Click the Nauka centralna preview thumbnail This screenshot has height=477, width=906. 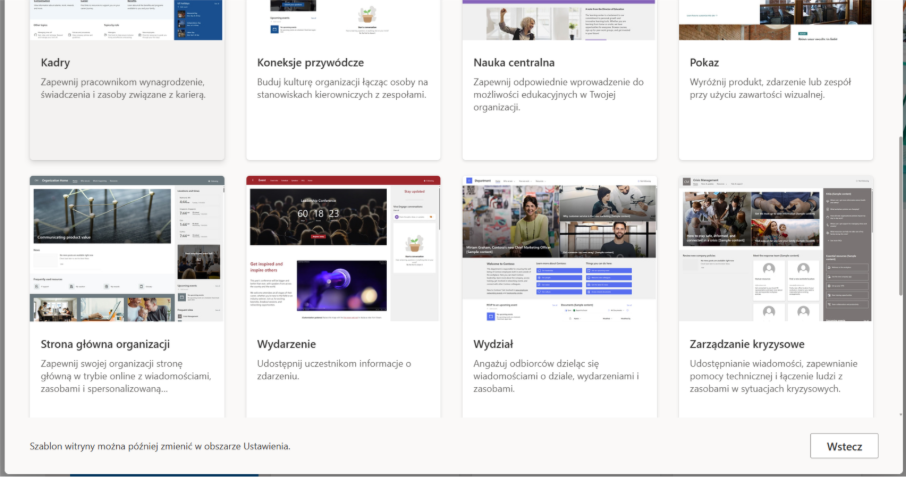[559, 20]
